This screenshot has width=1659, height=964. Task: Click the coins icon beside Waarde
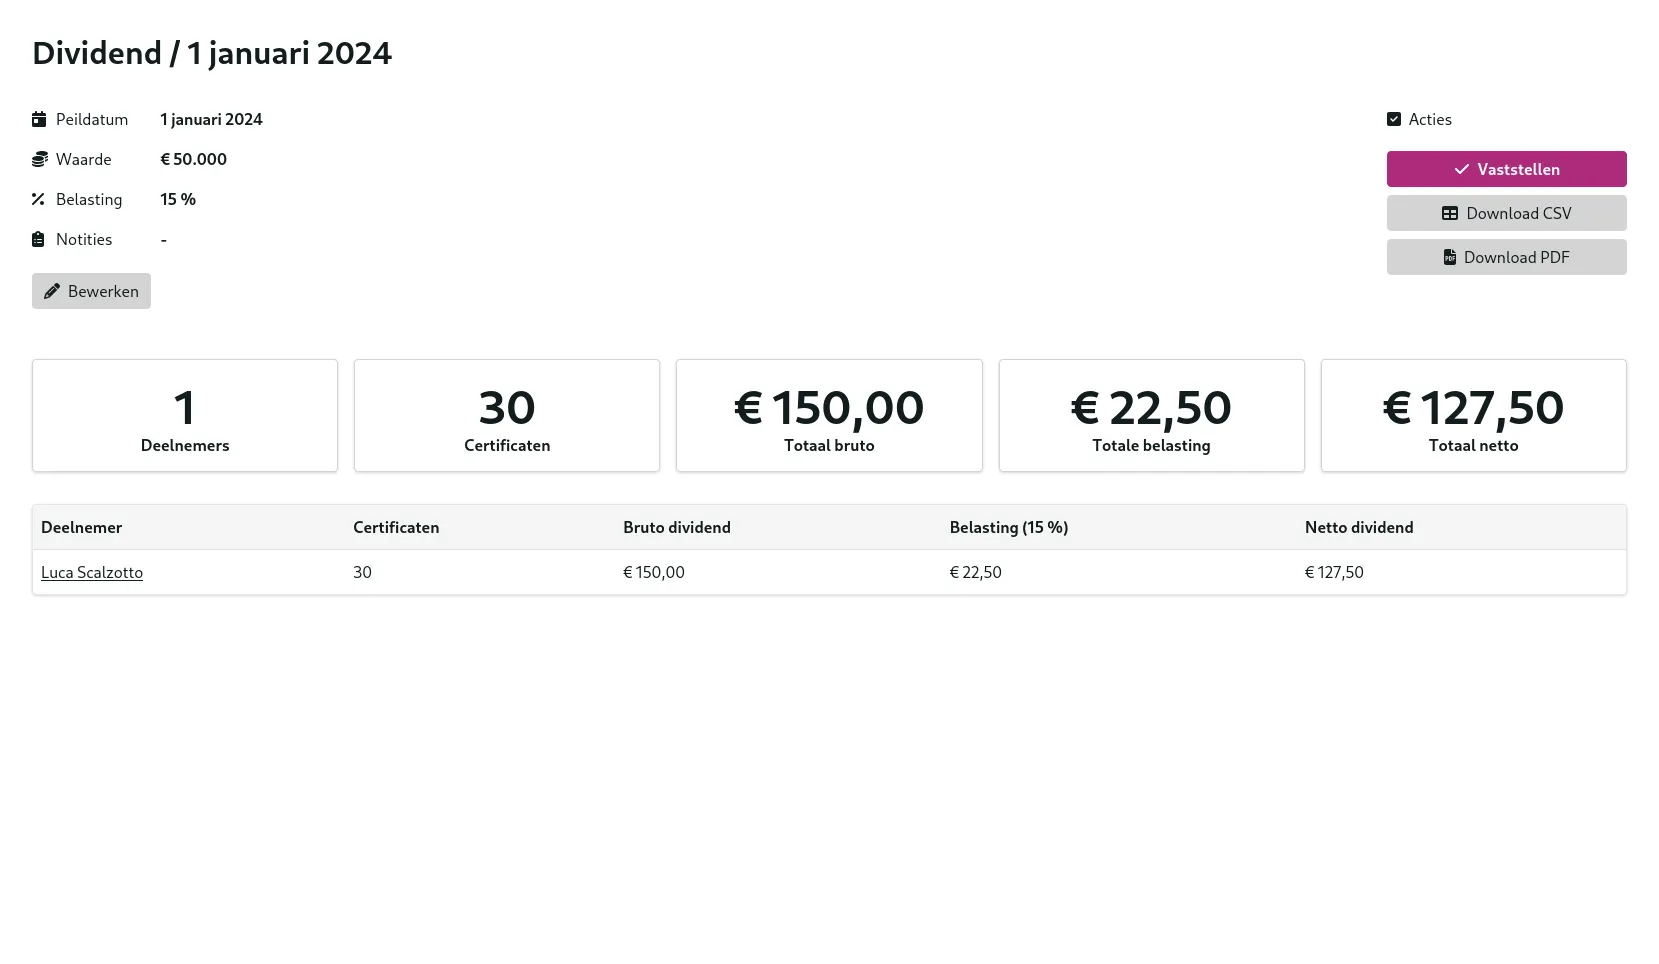click(x=39, y=159)
